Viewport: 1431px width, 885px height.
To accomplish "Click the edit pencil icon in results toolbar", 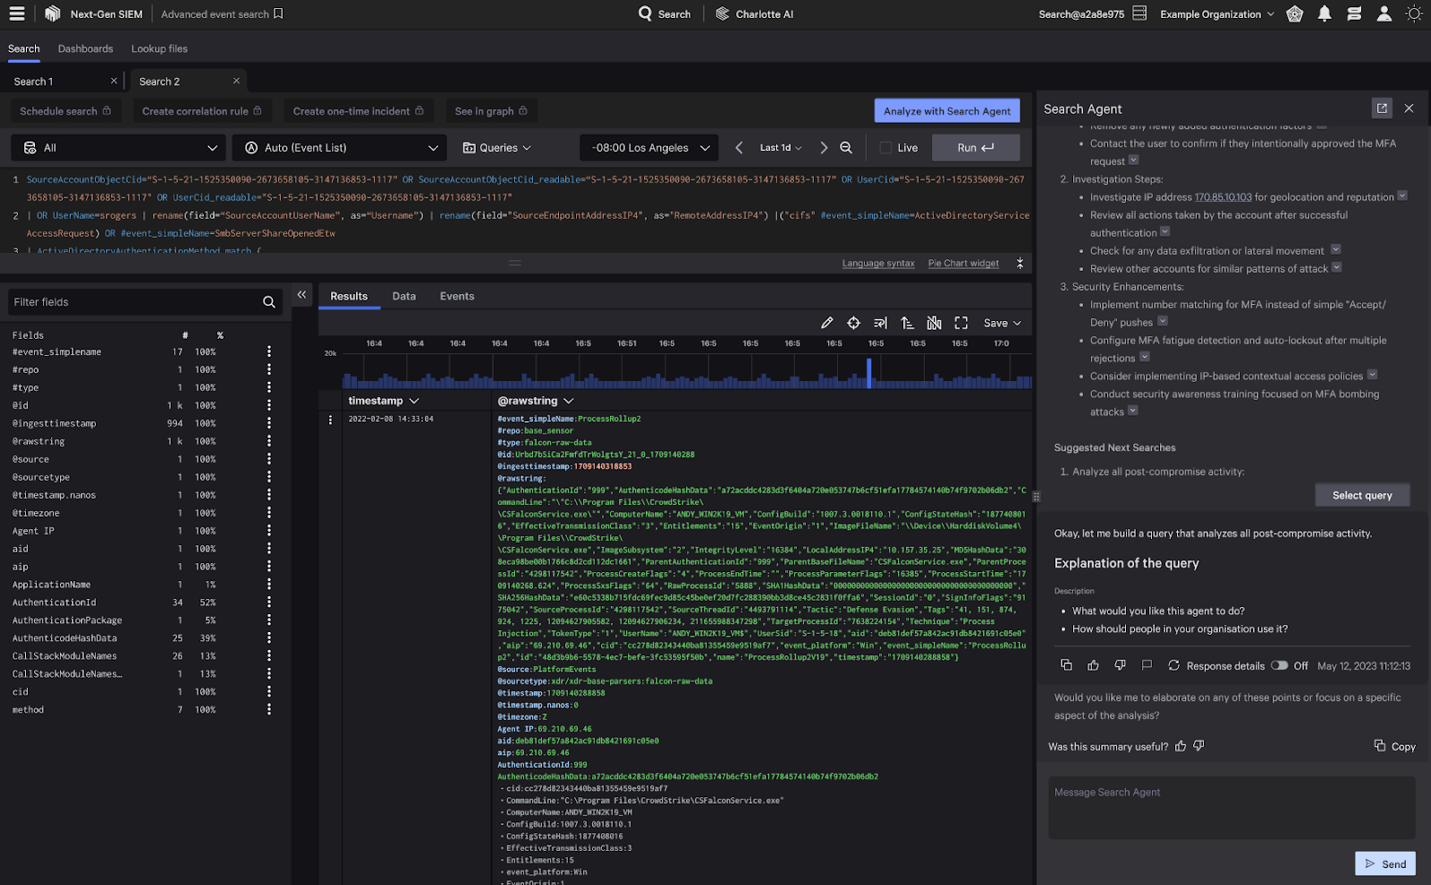I will pyautogui.click(x=826, y=323).
